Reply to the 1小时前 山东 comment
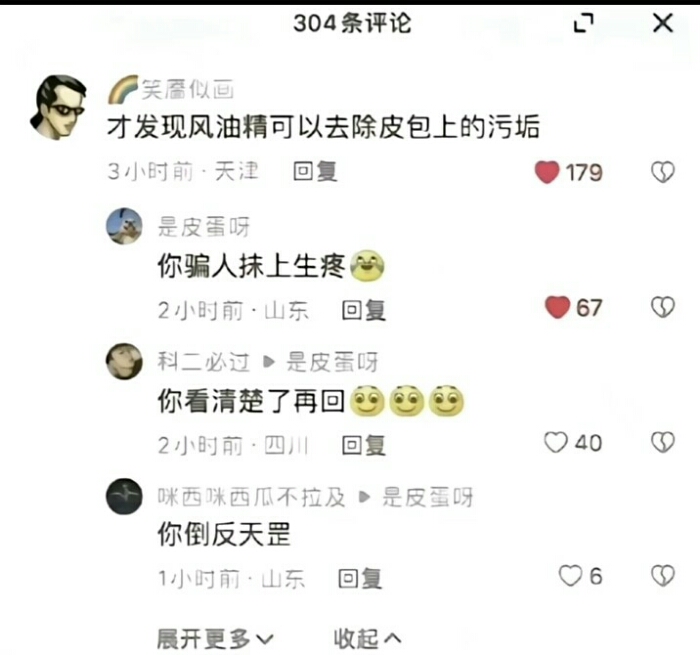The height and width of the screenshot is (655, 700). 360,579
